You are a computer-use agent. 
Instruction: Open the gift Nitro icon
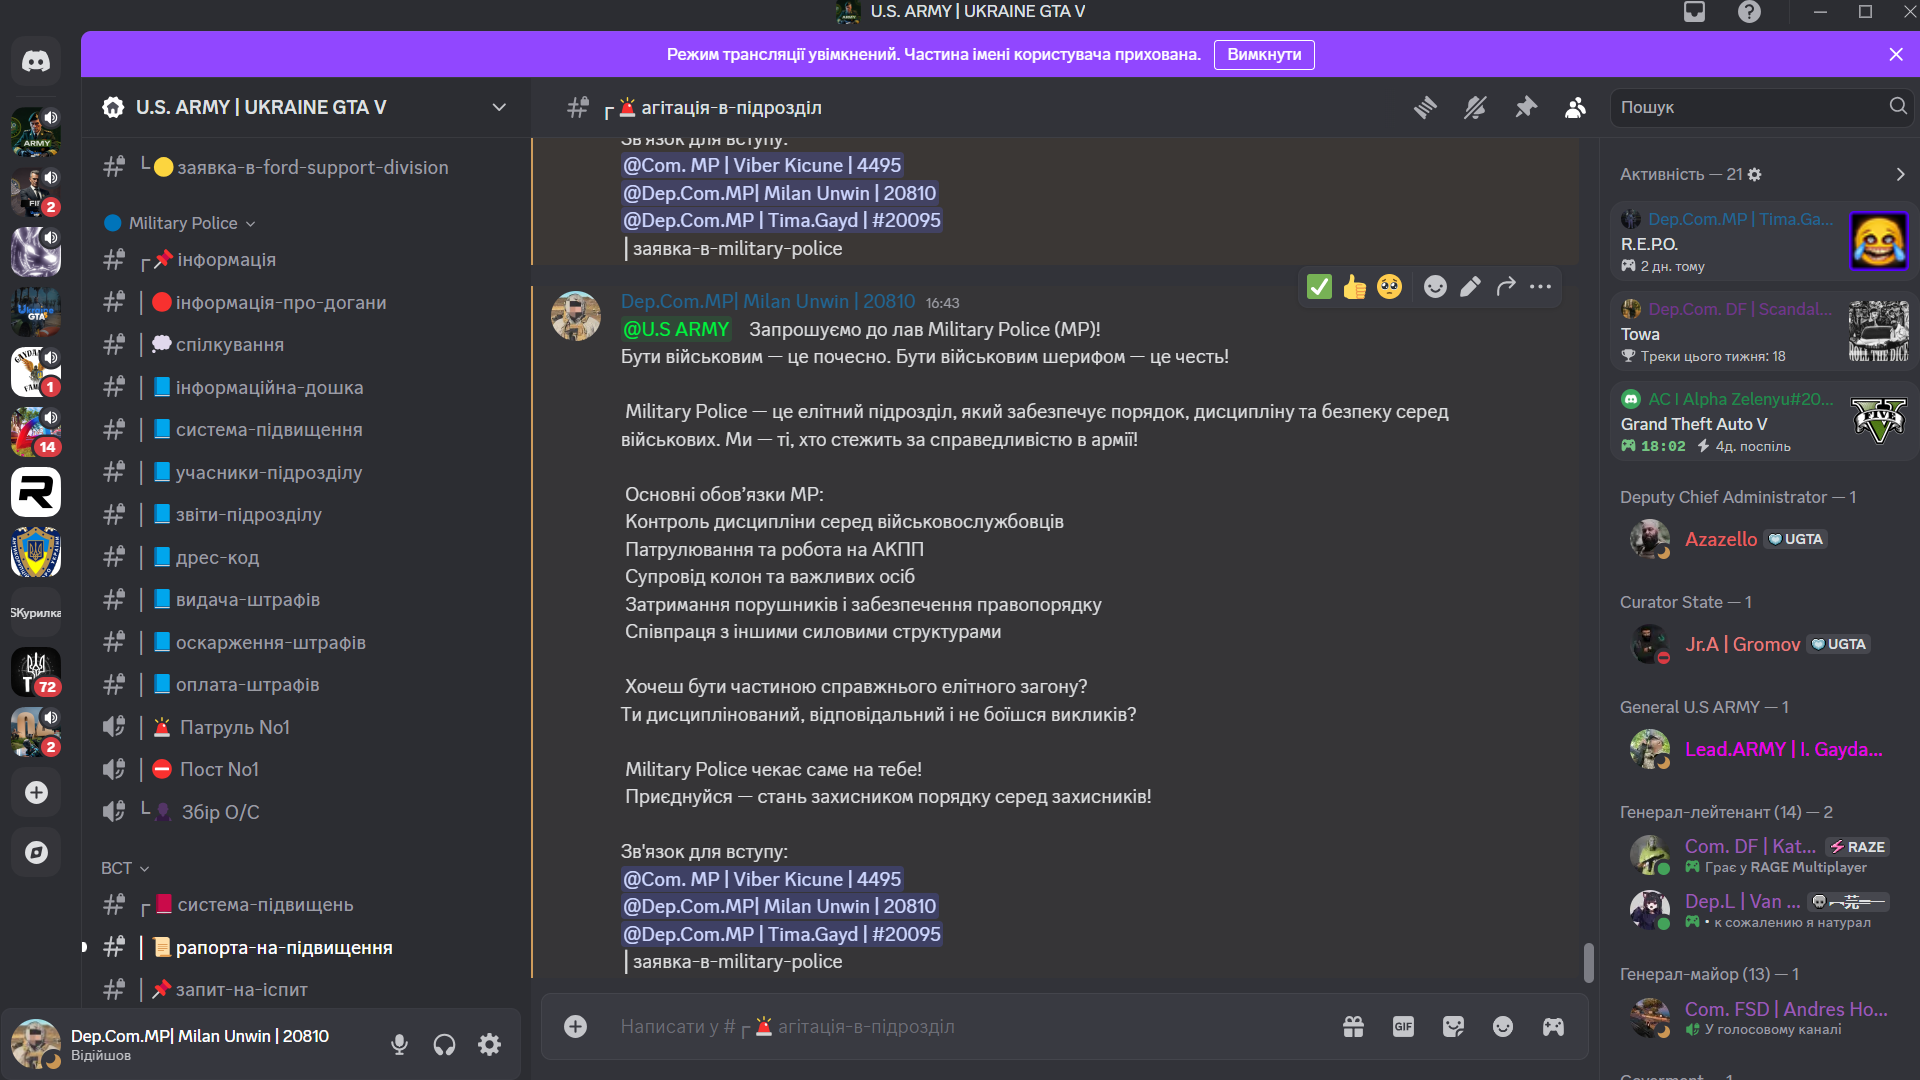[x=1353, y=1026]
